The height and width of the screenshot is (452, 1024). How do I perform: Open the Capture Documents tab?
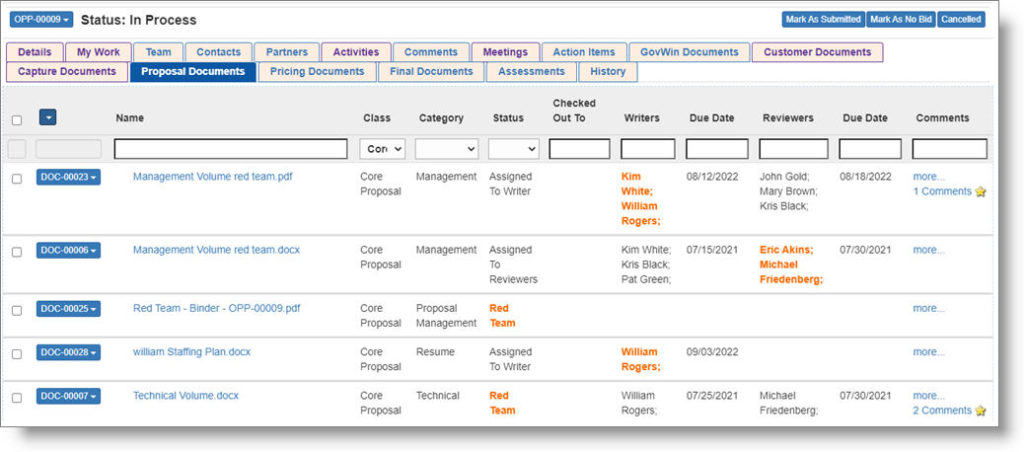67,72
